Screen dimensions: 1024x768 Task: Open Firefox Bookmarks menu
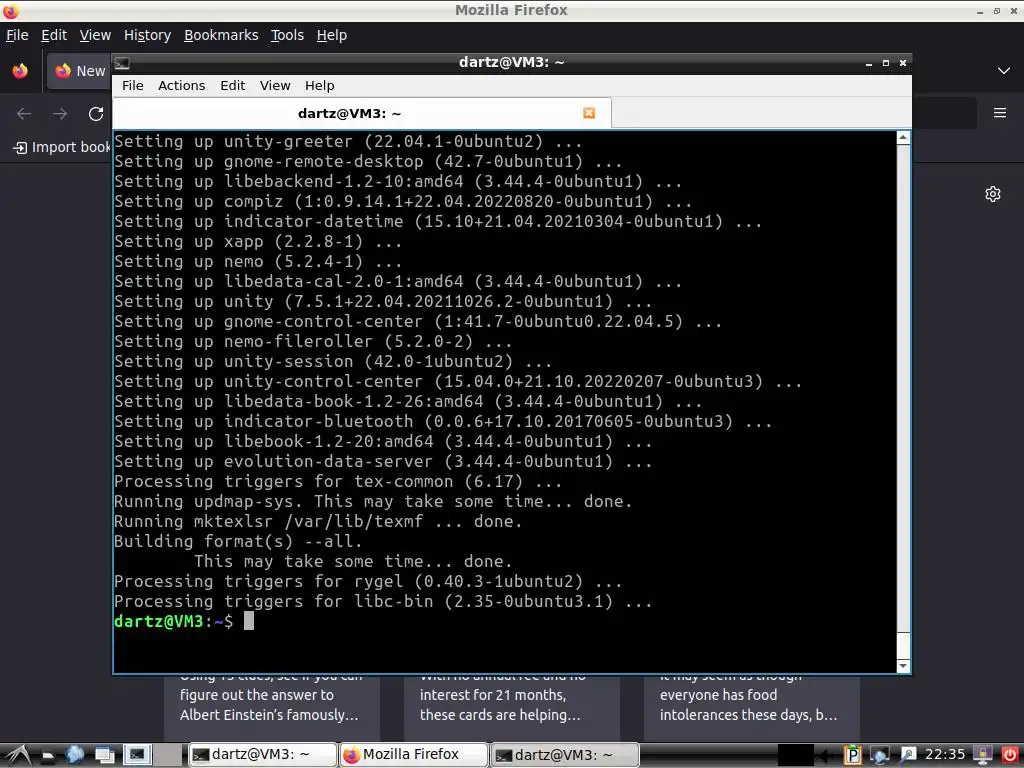[221, 35]
